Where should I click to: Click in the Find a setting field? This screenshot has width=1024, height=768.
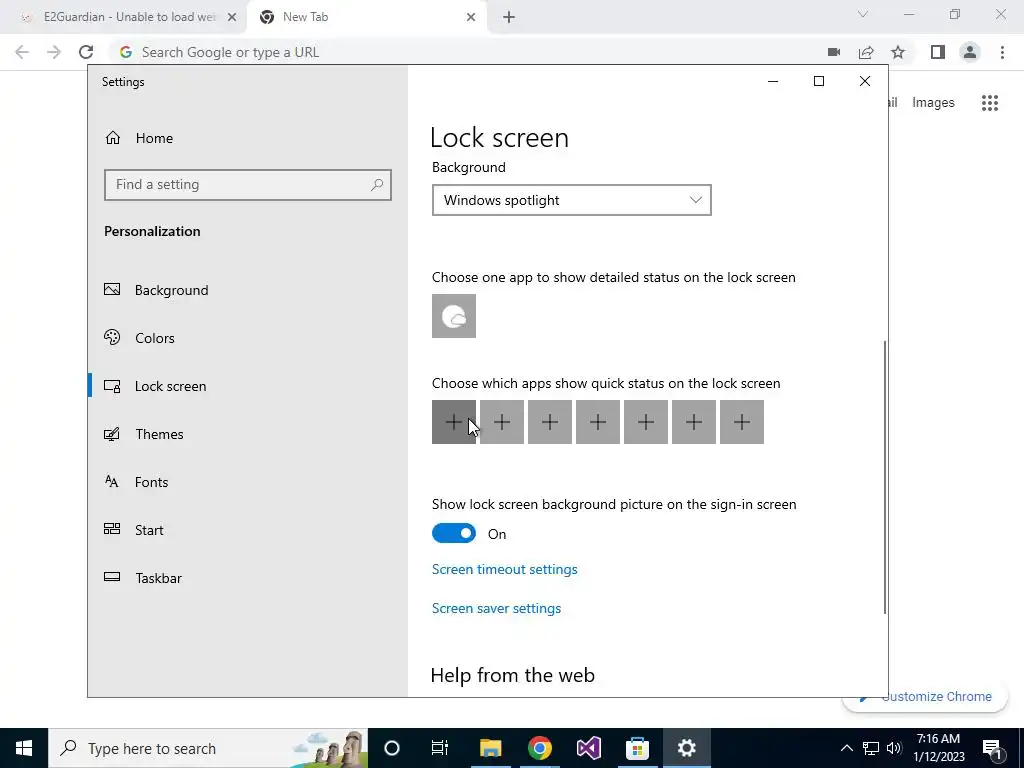click(248, 185)
